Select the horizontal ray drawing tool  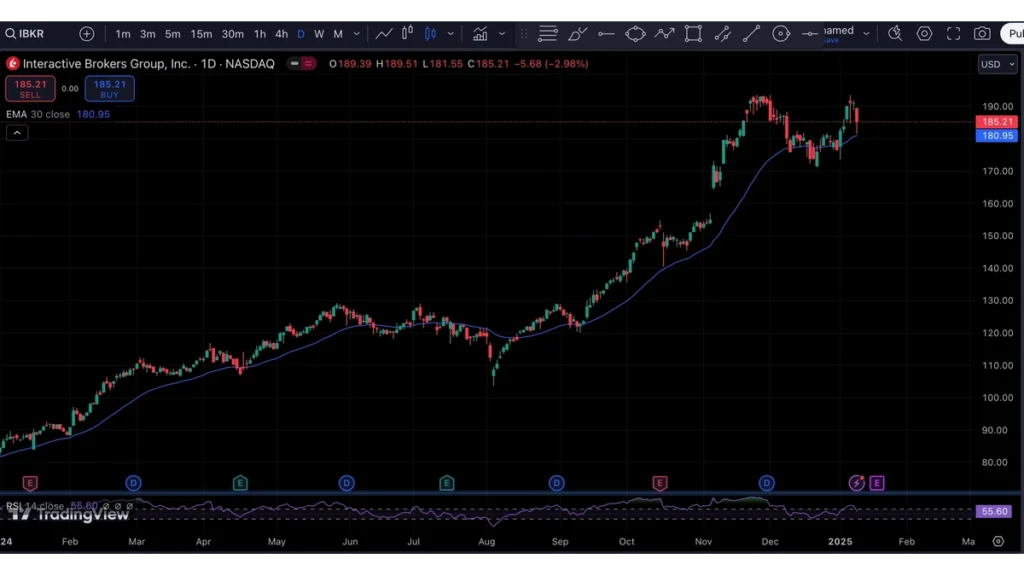click(606, 33)
